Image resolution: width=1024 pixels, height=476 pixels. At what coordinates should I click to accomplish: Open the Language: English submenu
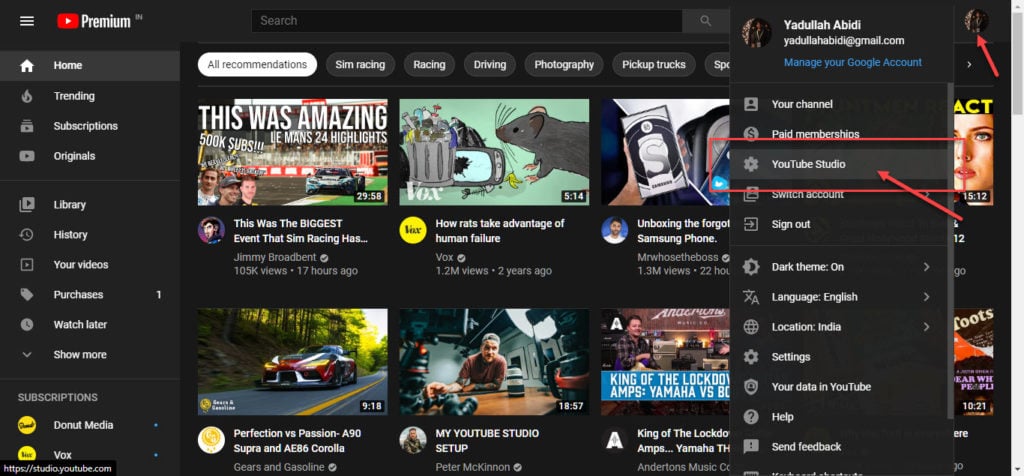[x=841, y=296]
